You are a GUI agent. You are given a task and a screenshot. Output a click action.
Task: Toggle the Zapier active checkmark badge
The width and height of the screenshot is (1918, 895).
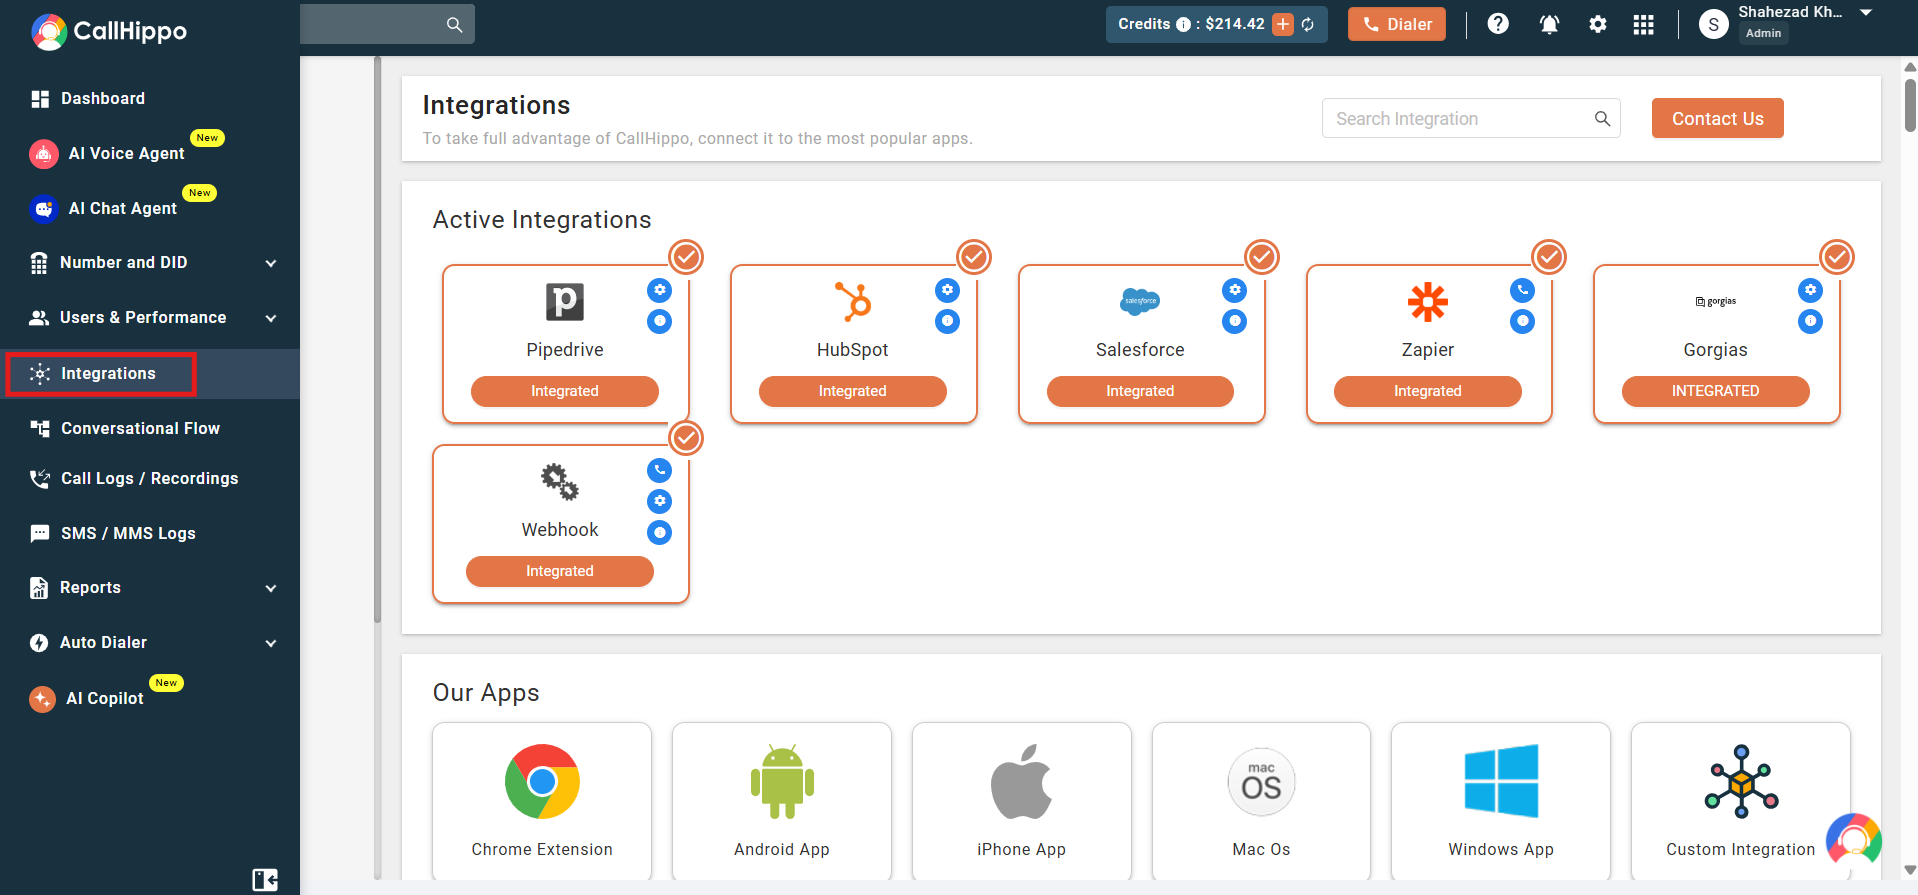point(1549,257)
